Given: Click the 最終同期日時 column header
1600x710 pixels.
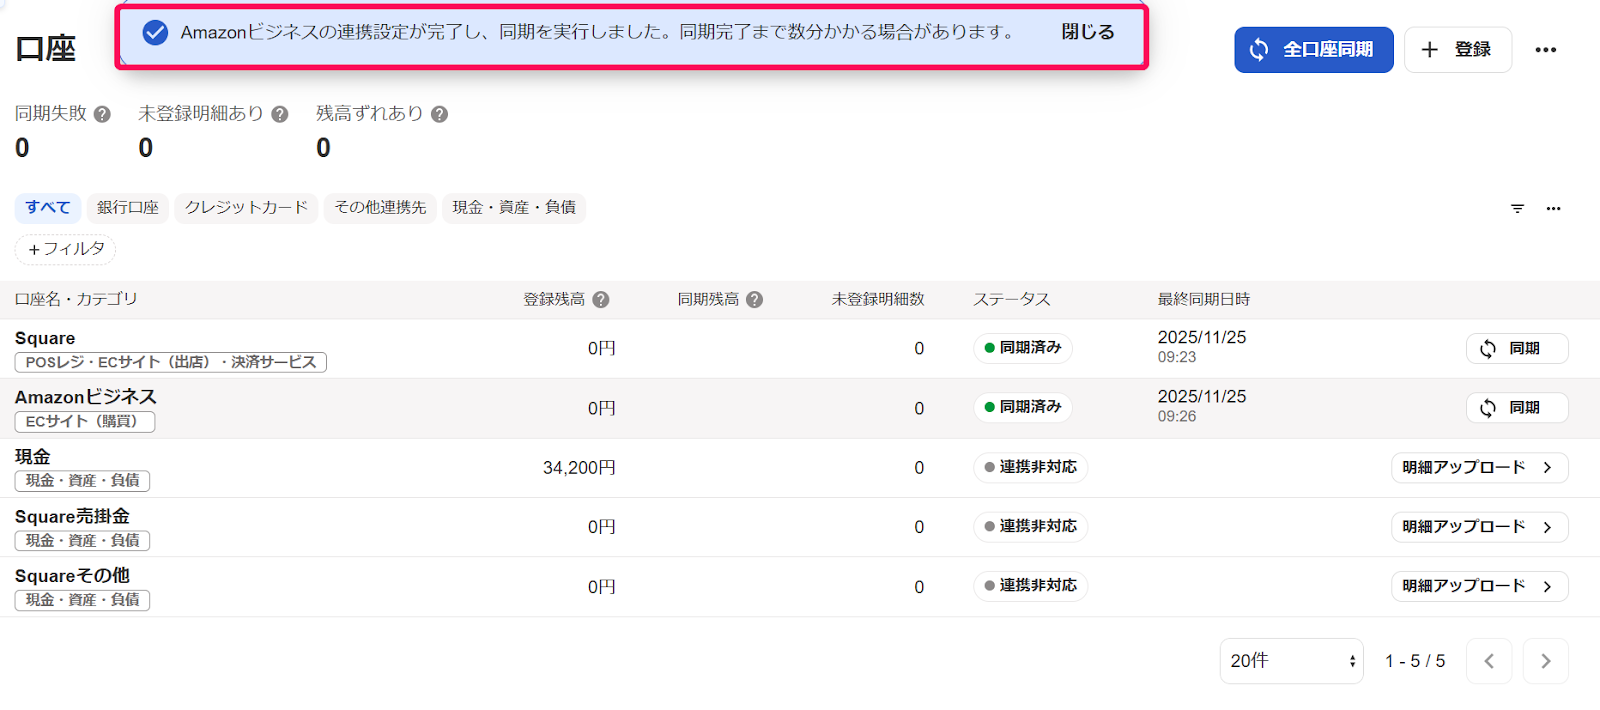Looking at the screenshot, I should pos(1204,299).
